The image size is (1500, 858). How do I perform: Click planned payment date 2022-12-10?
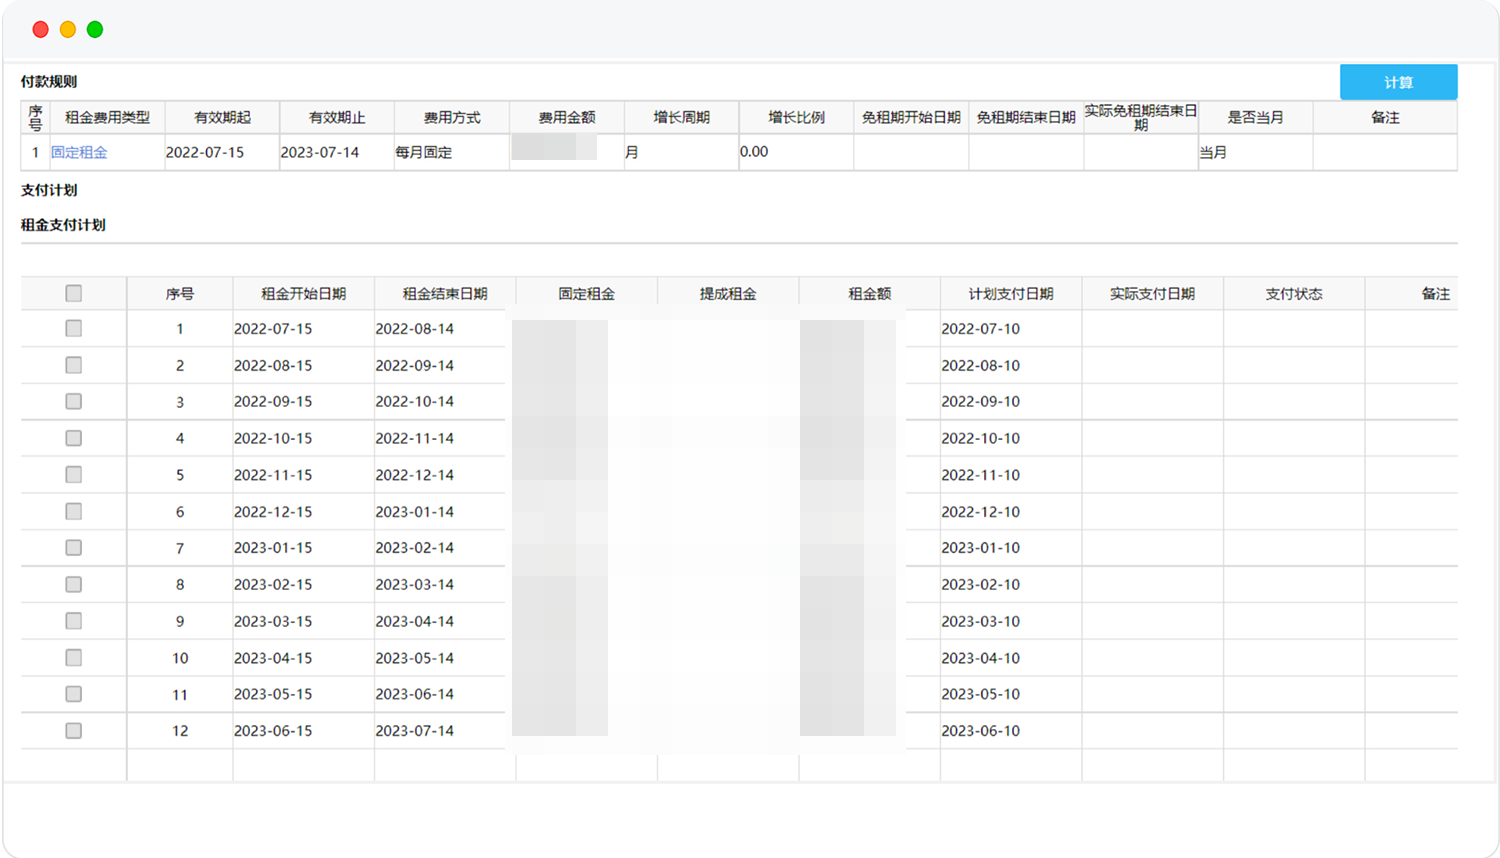coord(981,511)
